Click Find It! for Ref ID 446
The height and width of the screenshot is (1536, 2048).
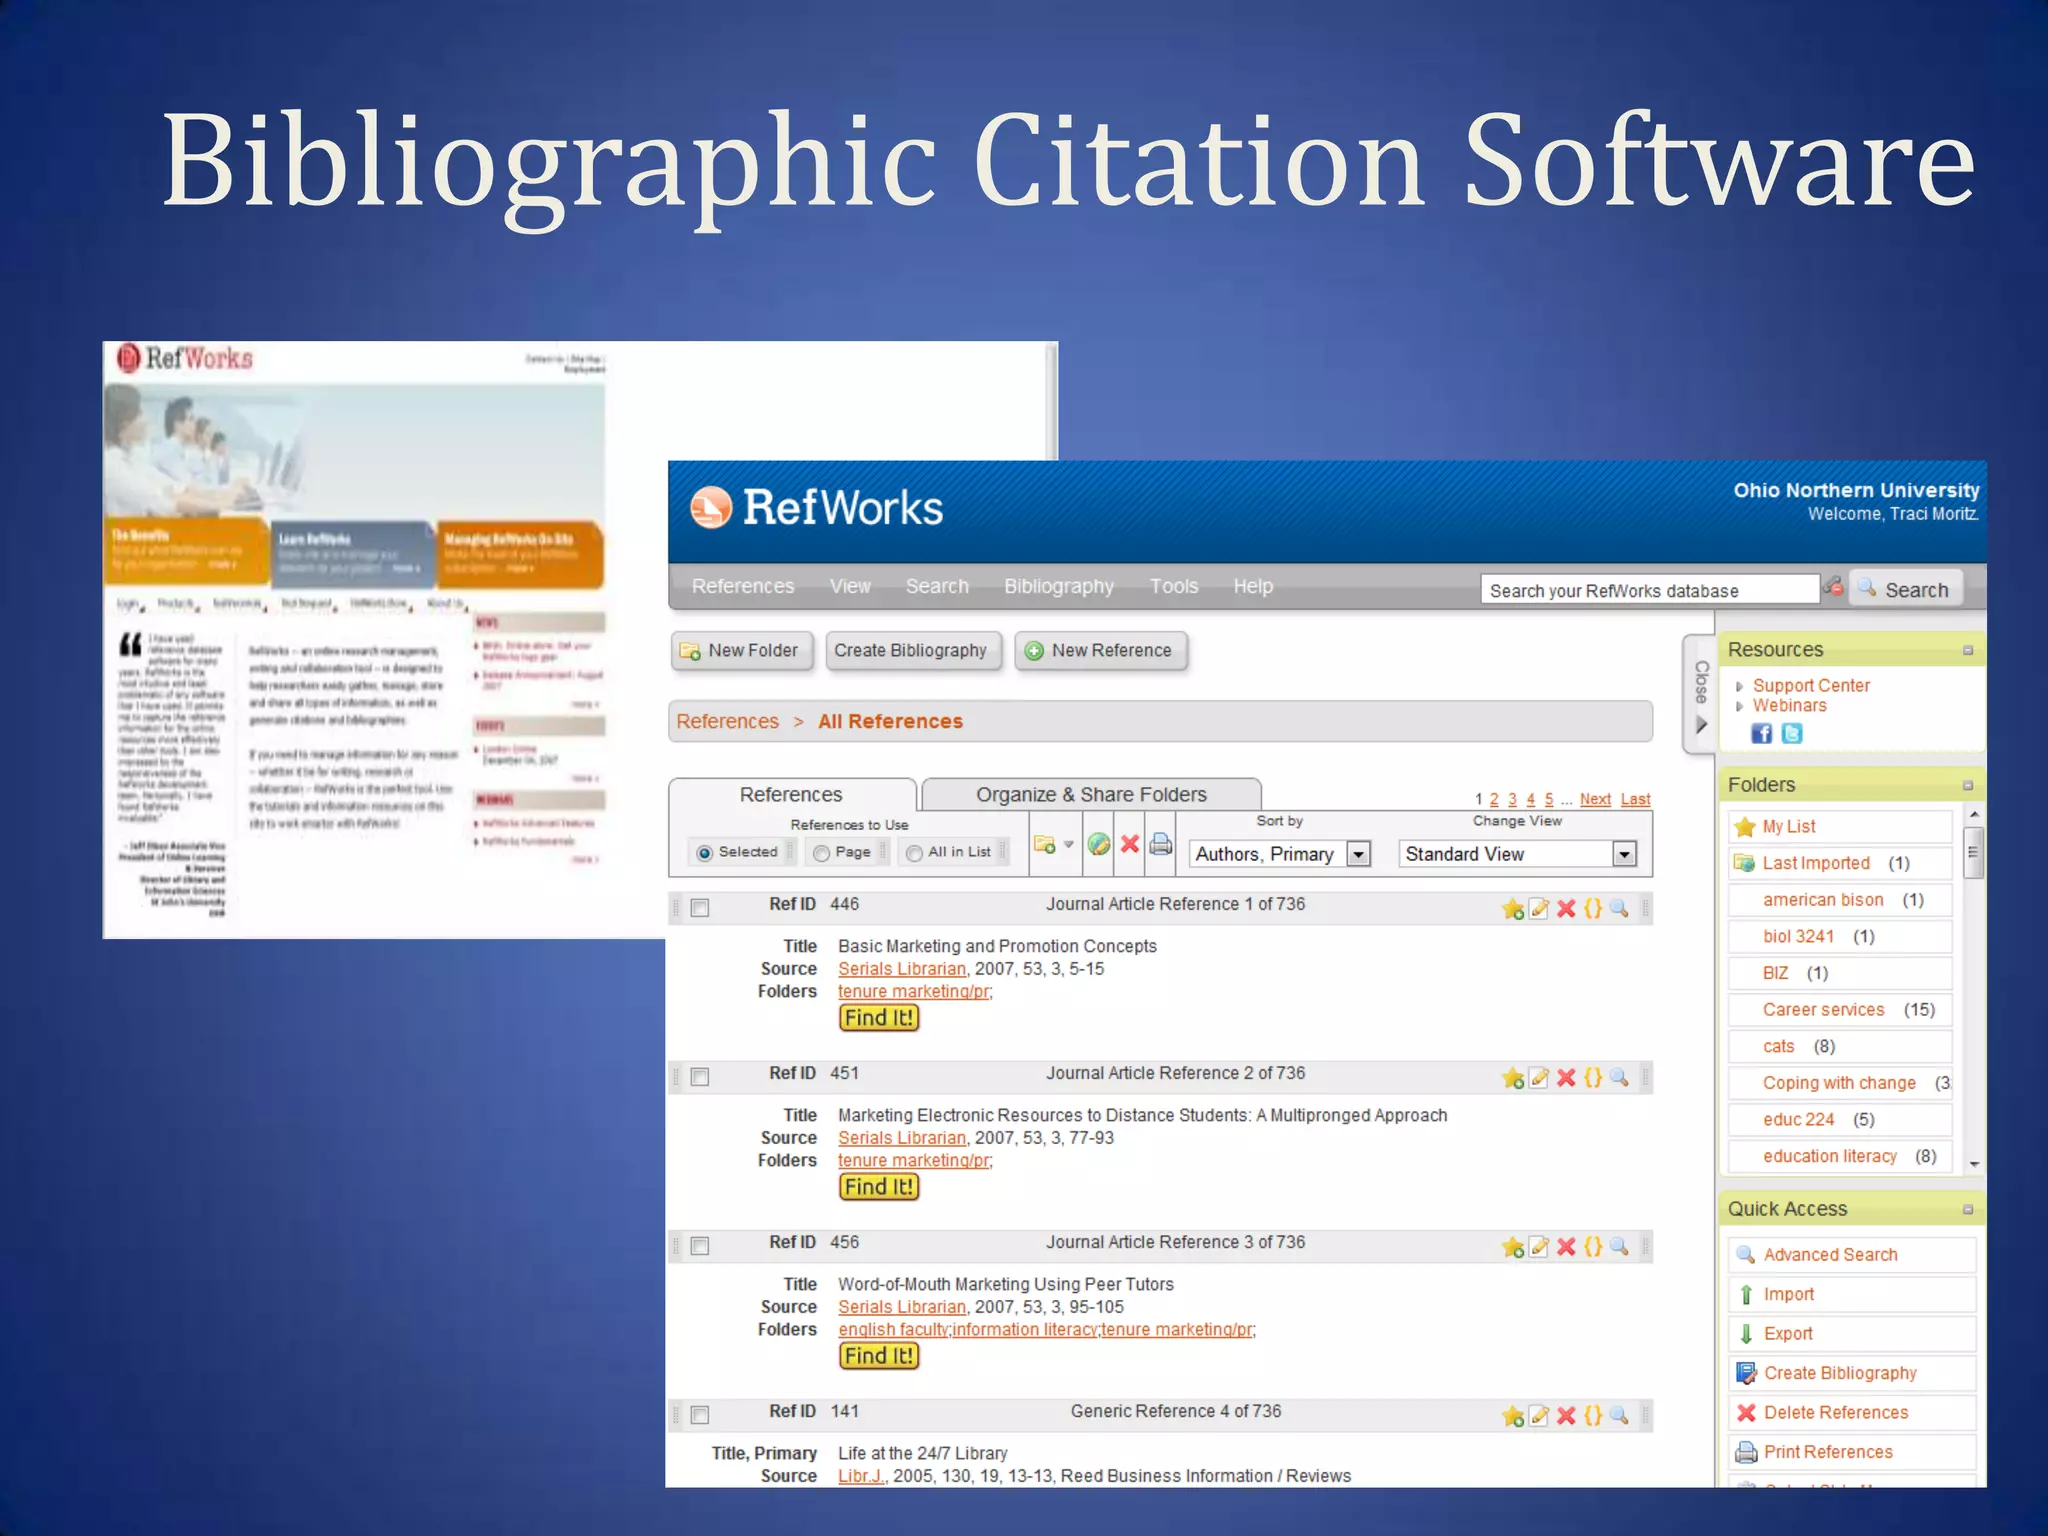(879, 1018)
